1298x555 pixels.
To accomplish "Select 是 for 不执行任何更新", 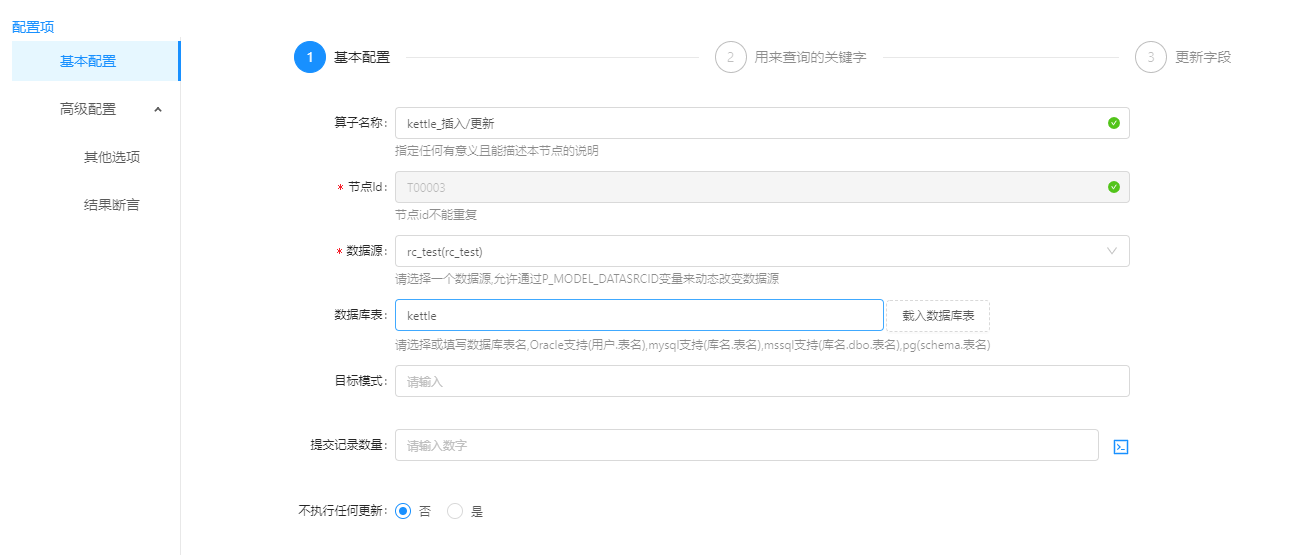I will (455, 511).
